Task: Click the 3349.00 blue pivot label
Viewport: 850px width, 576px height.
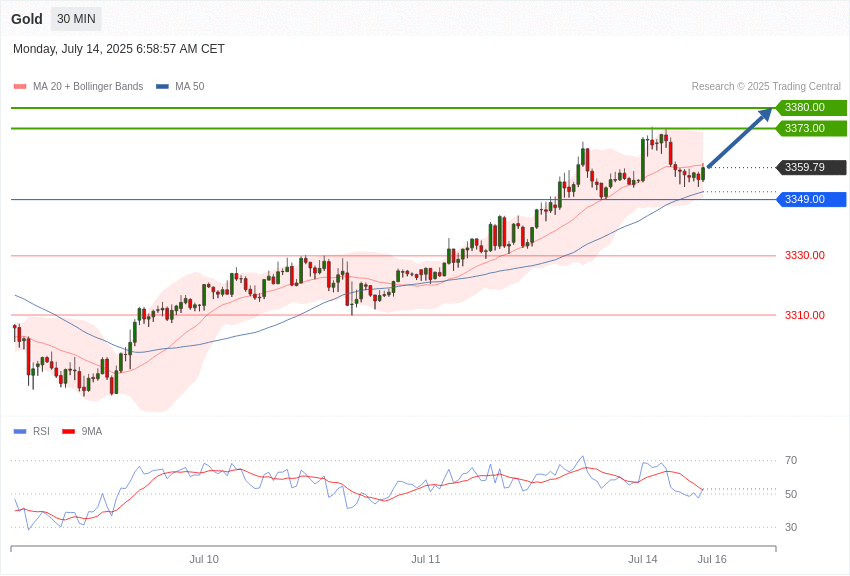Action: (x=811, y=199)
